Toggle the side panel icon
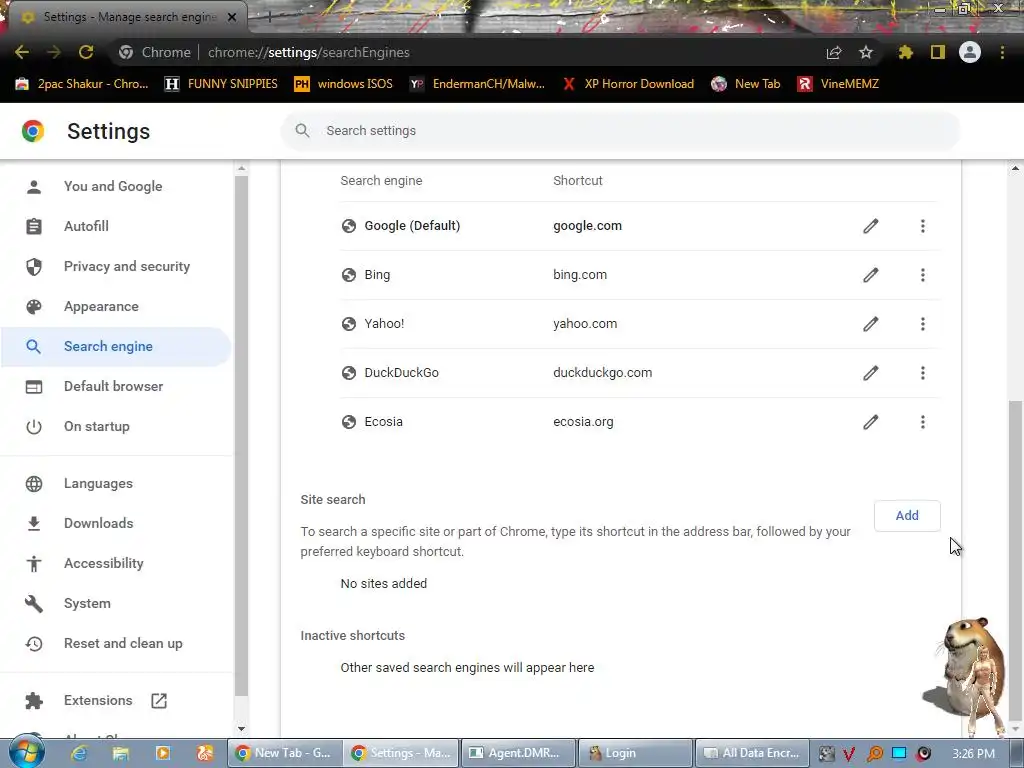This screenshot has height=768, width=1024. pos(938,52)
